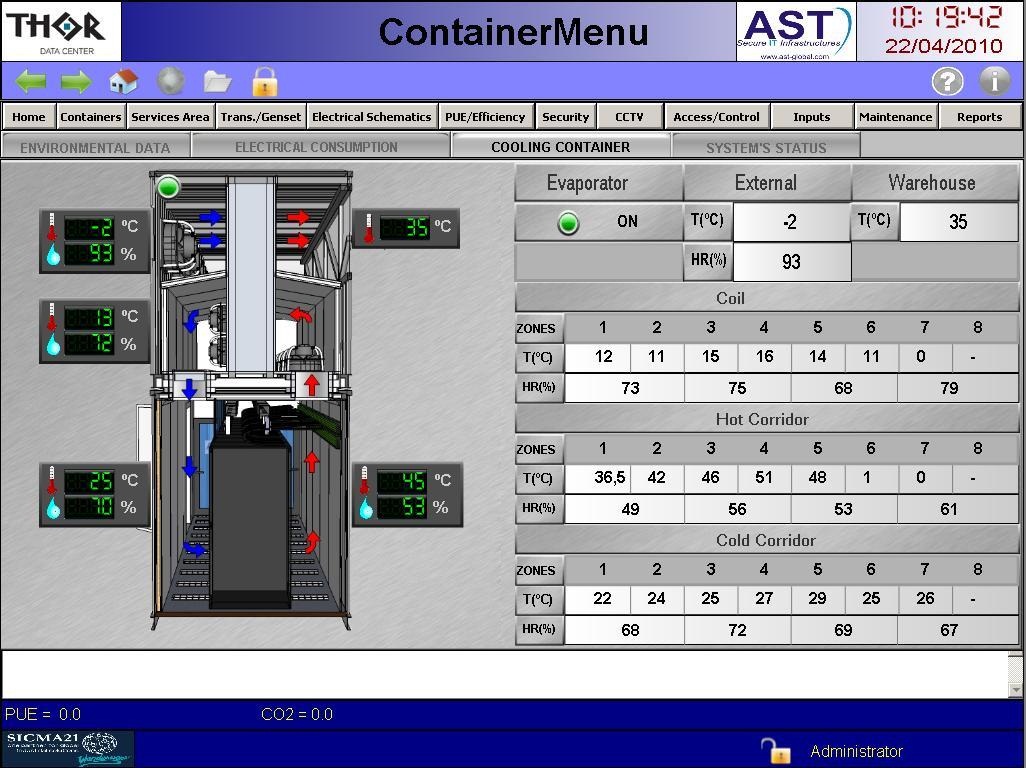Go to home via house icon
The image size is (1026, 768).
point(123,81)
